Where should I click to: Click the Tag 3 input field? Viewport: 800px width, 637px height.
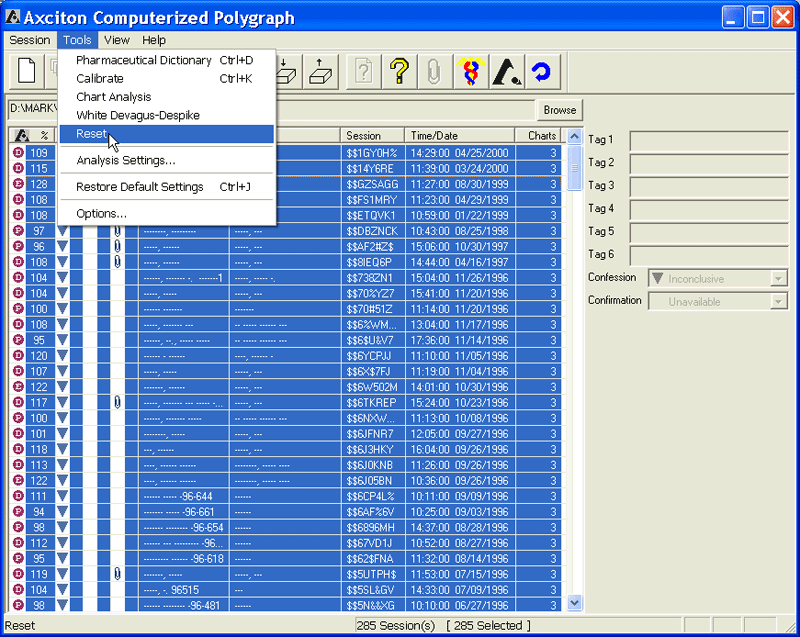pos(709,187)
